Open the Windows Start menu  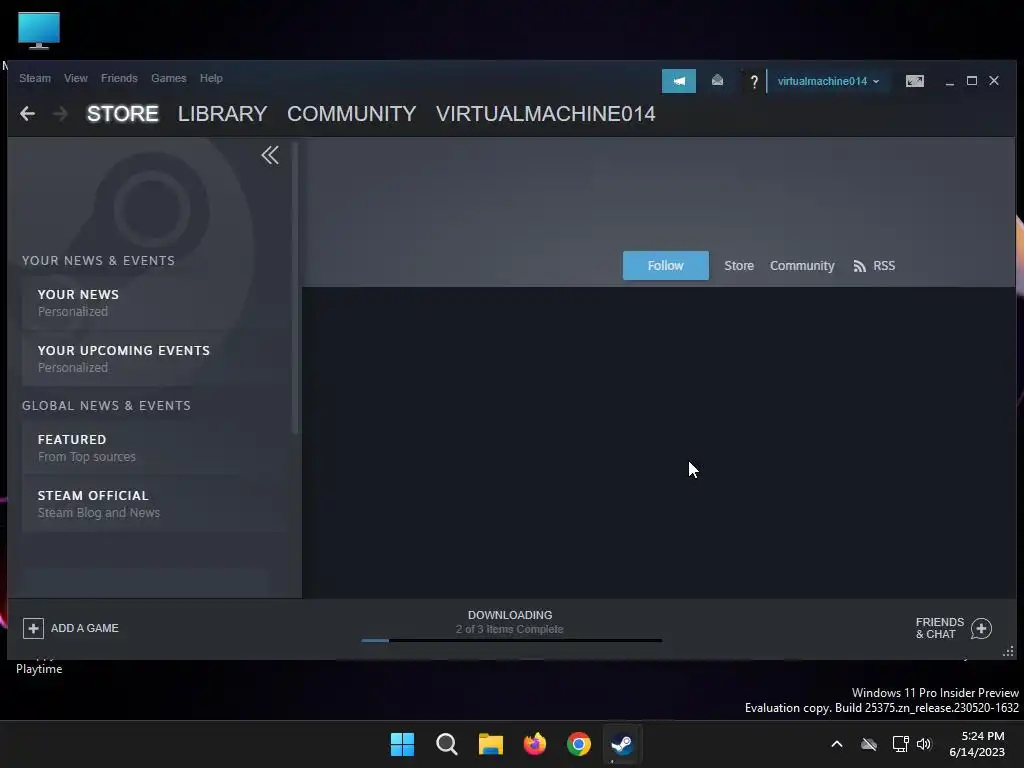pyautogui.click(x=402, y=744)
